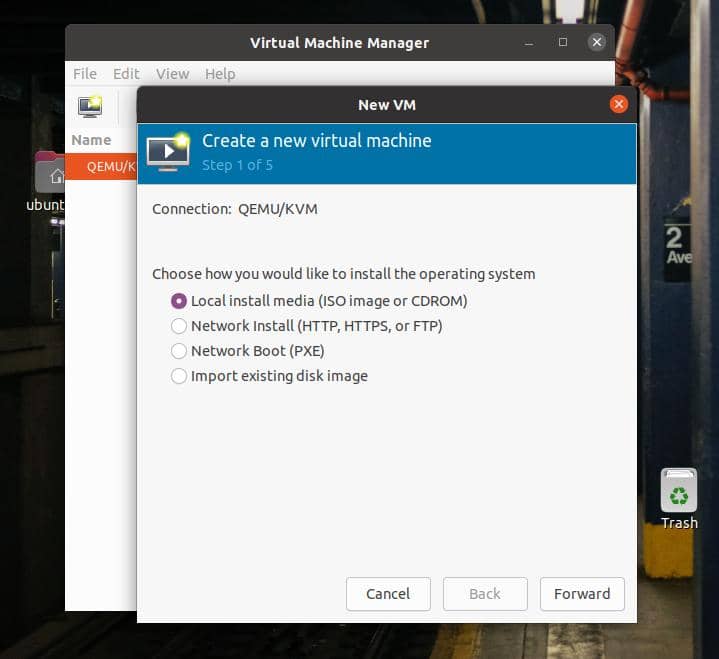
Task: Pick Import existing disk image option
Action: pyautogui.click(x=179, y=376)
